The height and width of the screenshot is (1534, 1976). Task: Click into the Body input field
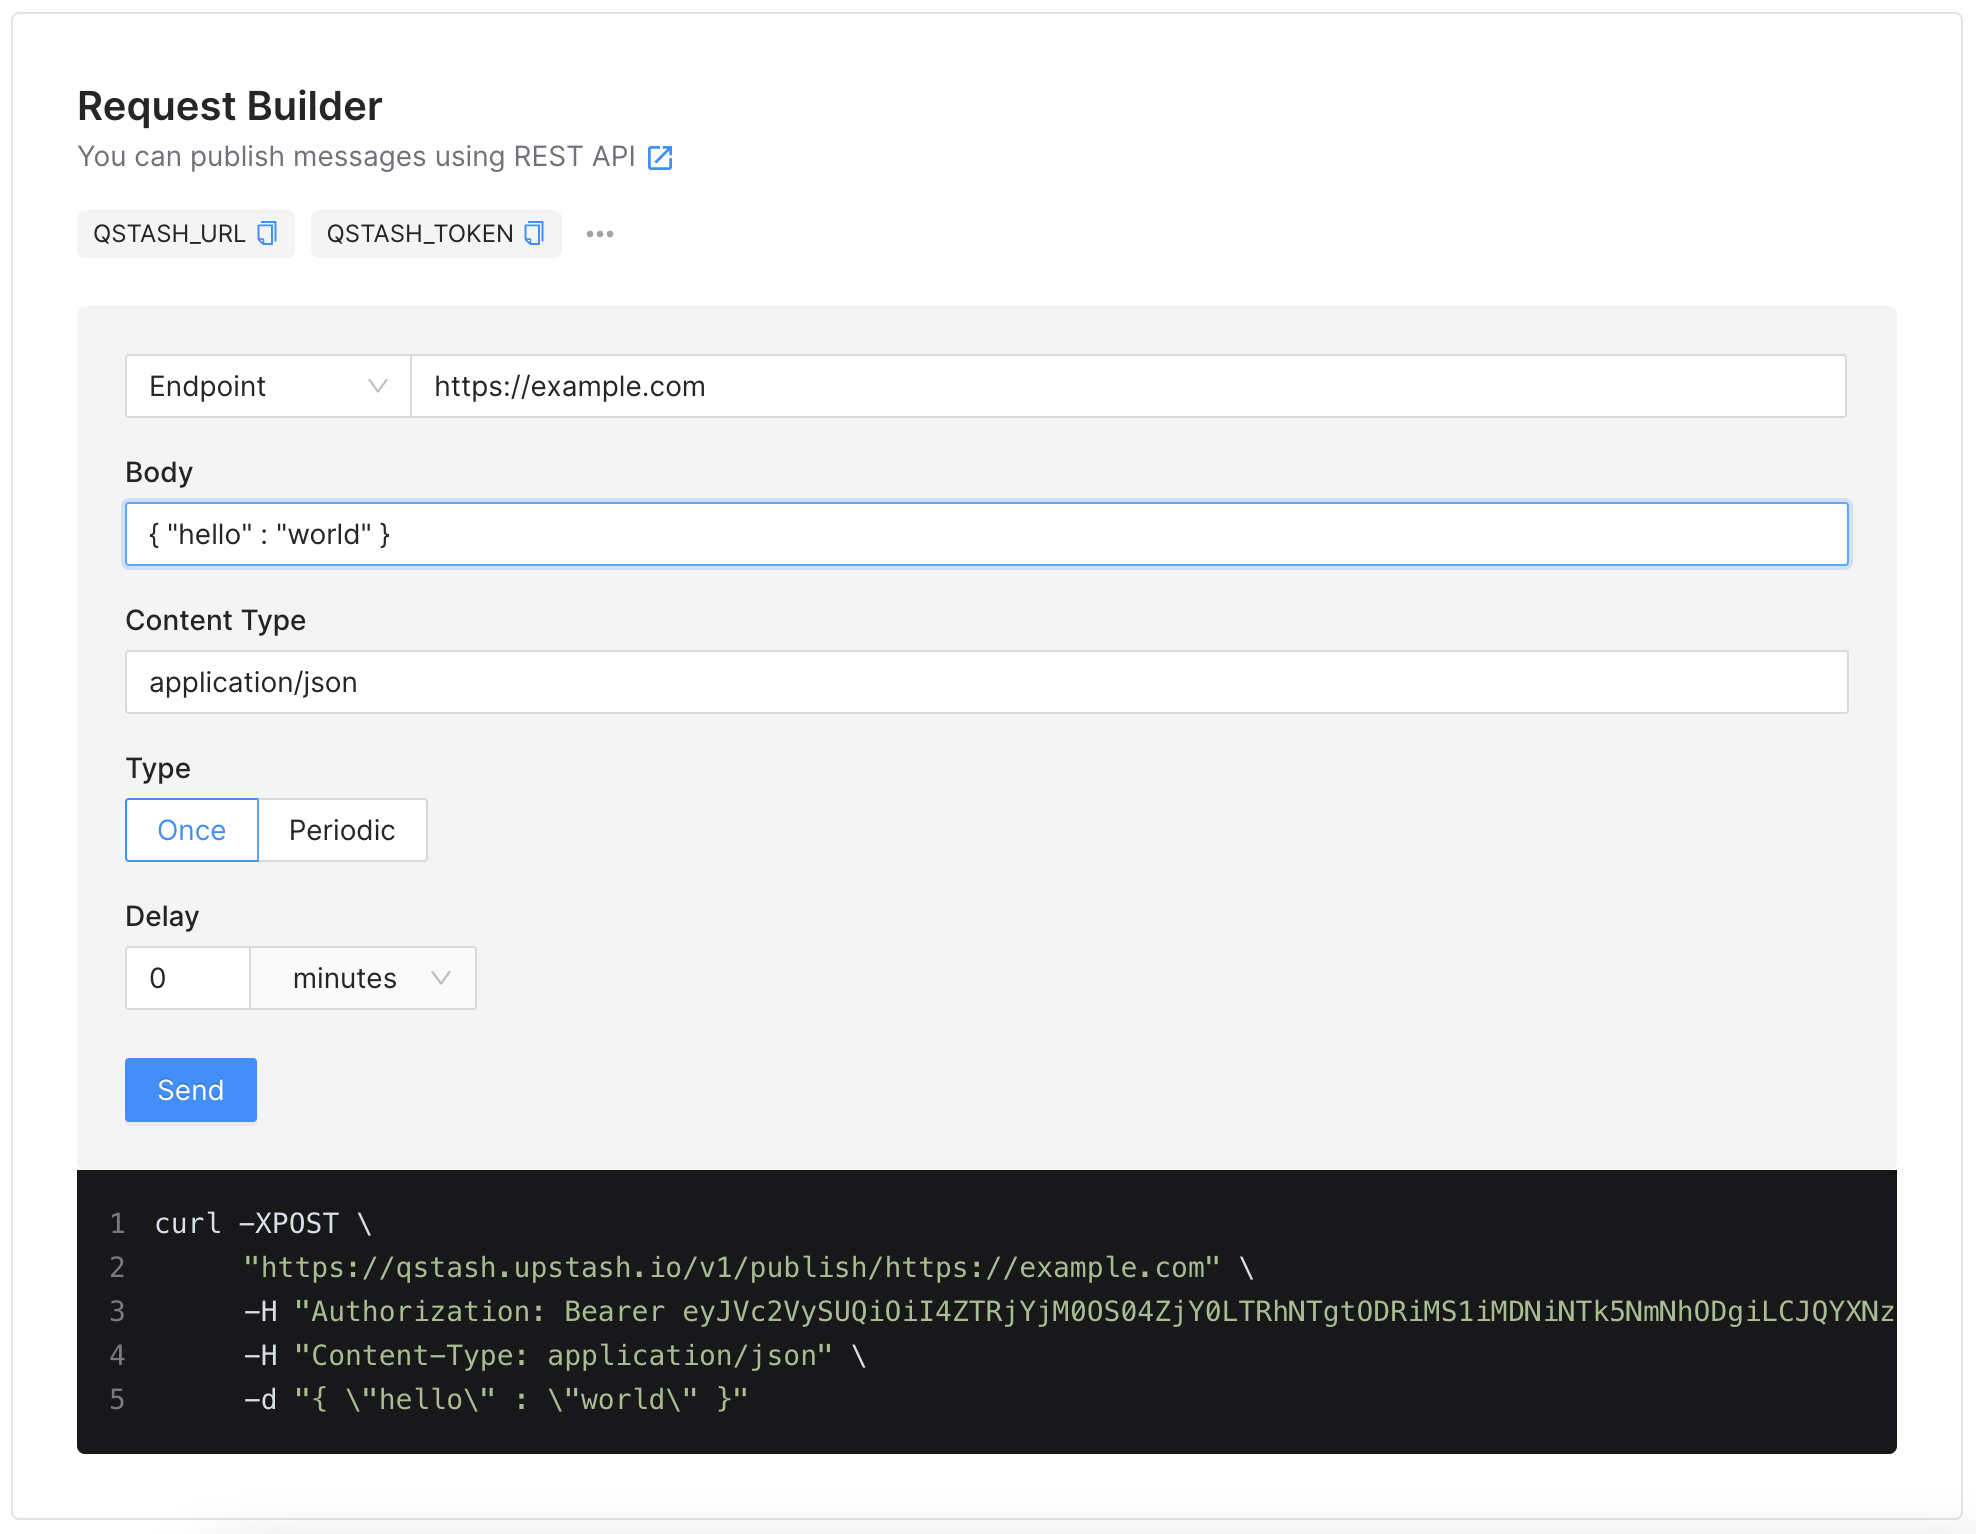tap(986, 534)
